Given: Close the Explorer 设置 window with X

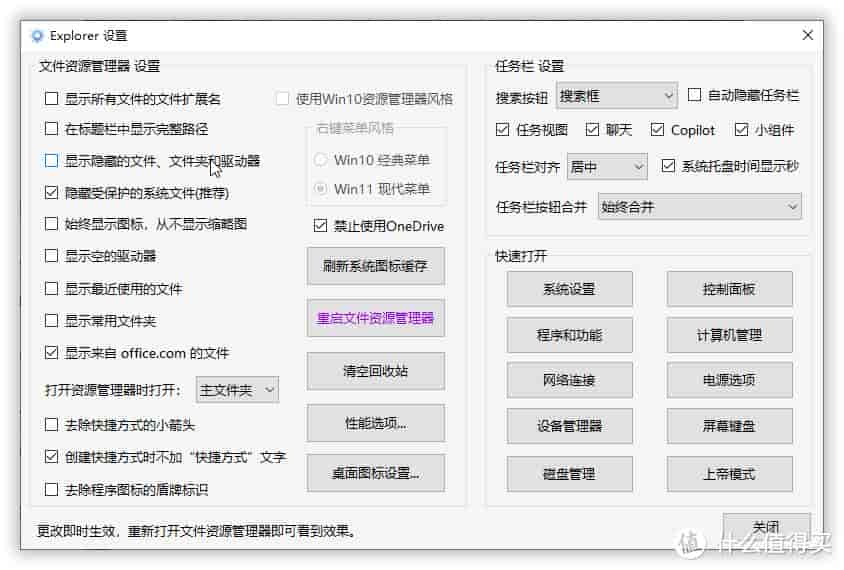Looking at the screenshot, I should (x=807, y=36).
